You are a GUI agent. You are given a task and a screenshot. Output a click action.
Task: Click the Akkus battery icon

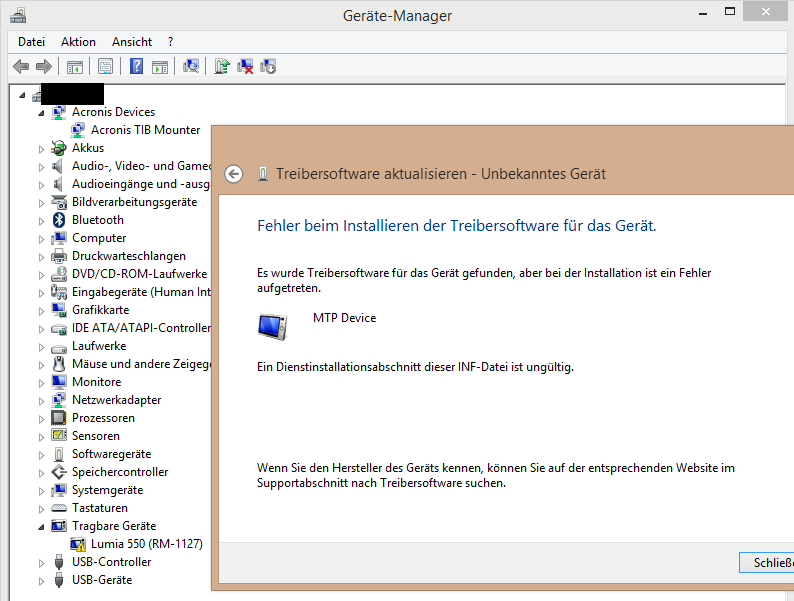[x=59, y=148]
